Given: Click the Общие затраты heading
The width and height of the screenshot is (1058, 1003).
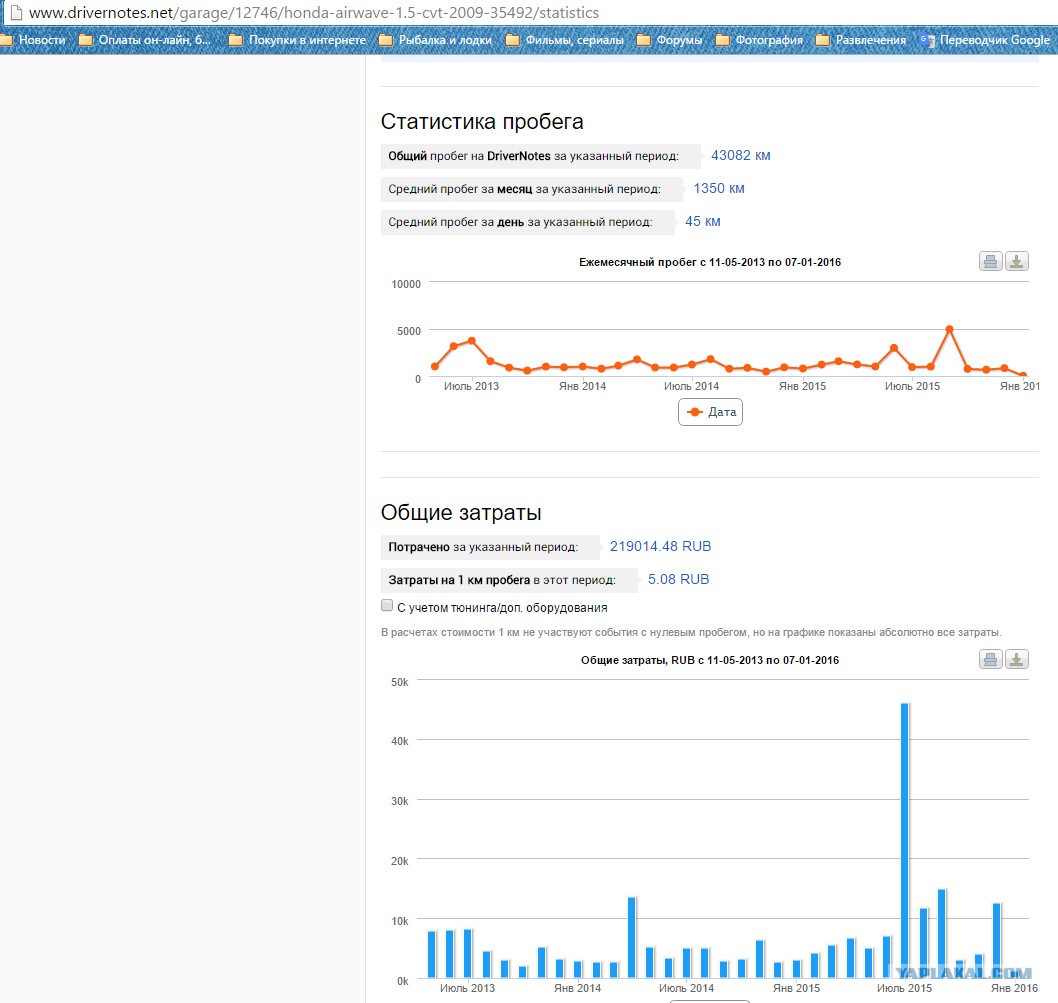Looking at the screenshot, I should pyautogui.click(x=461, y=512).
